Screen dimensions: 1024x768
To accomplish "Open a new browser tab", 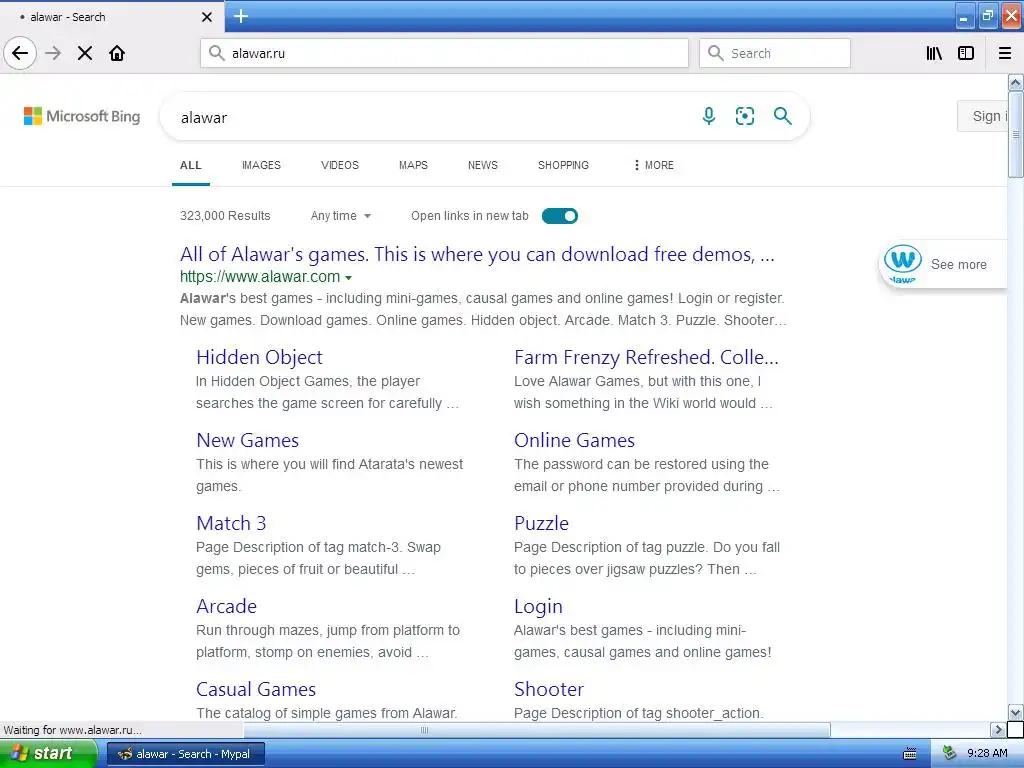I will 241,16.
